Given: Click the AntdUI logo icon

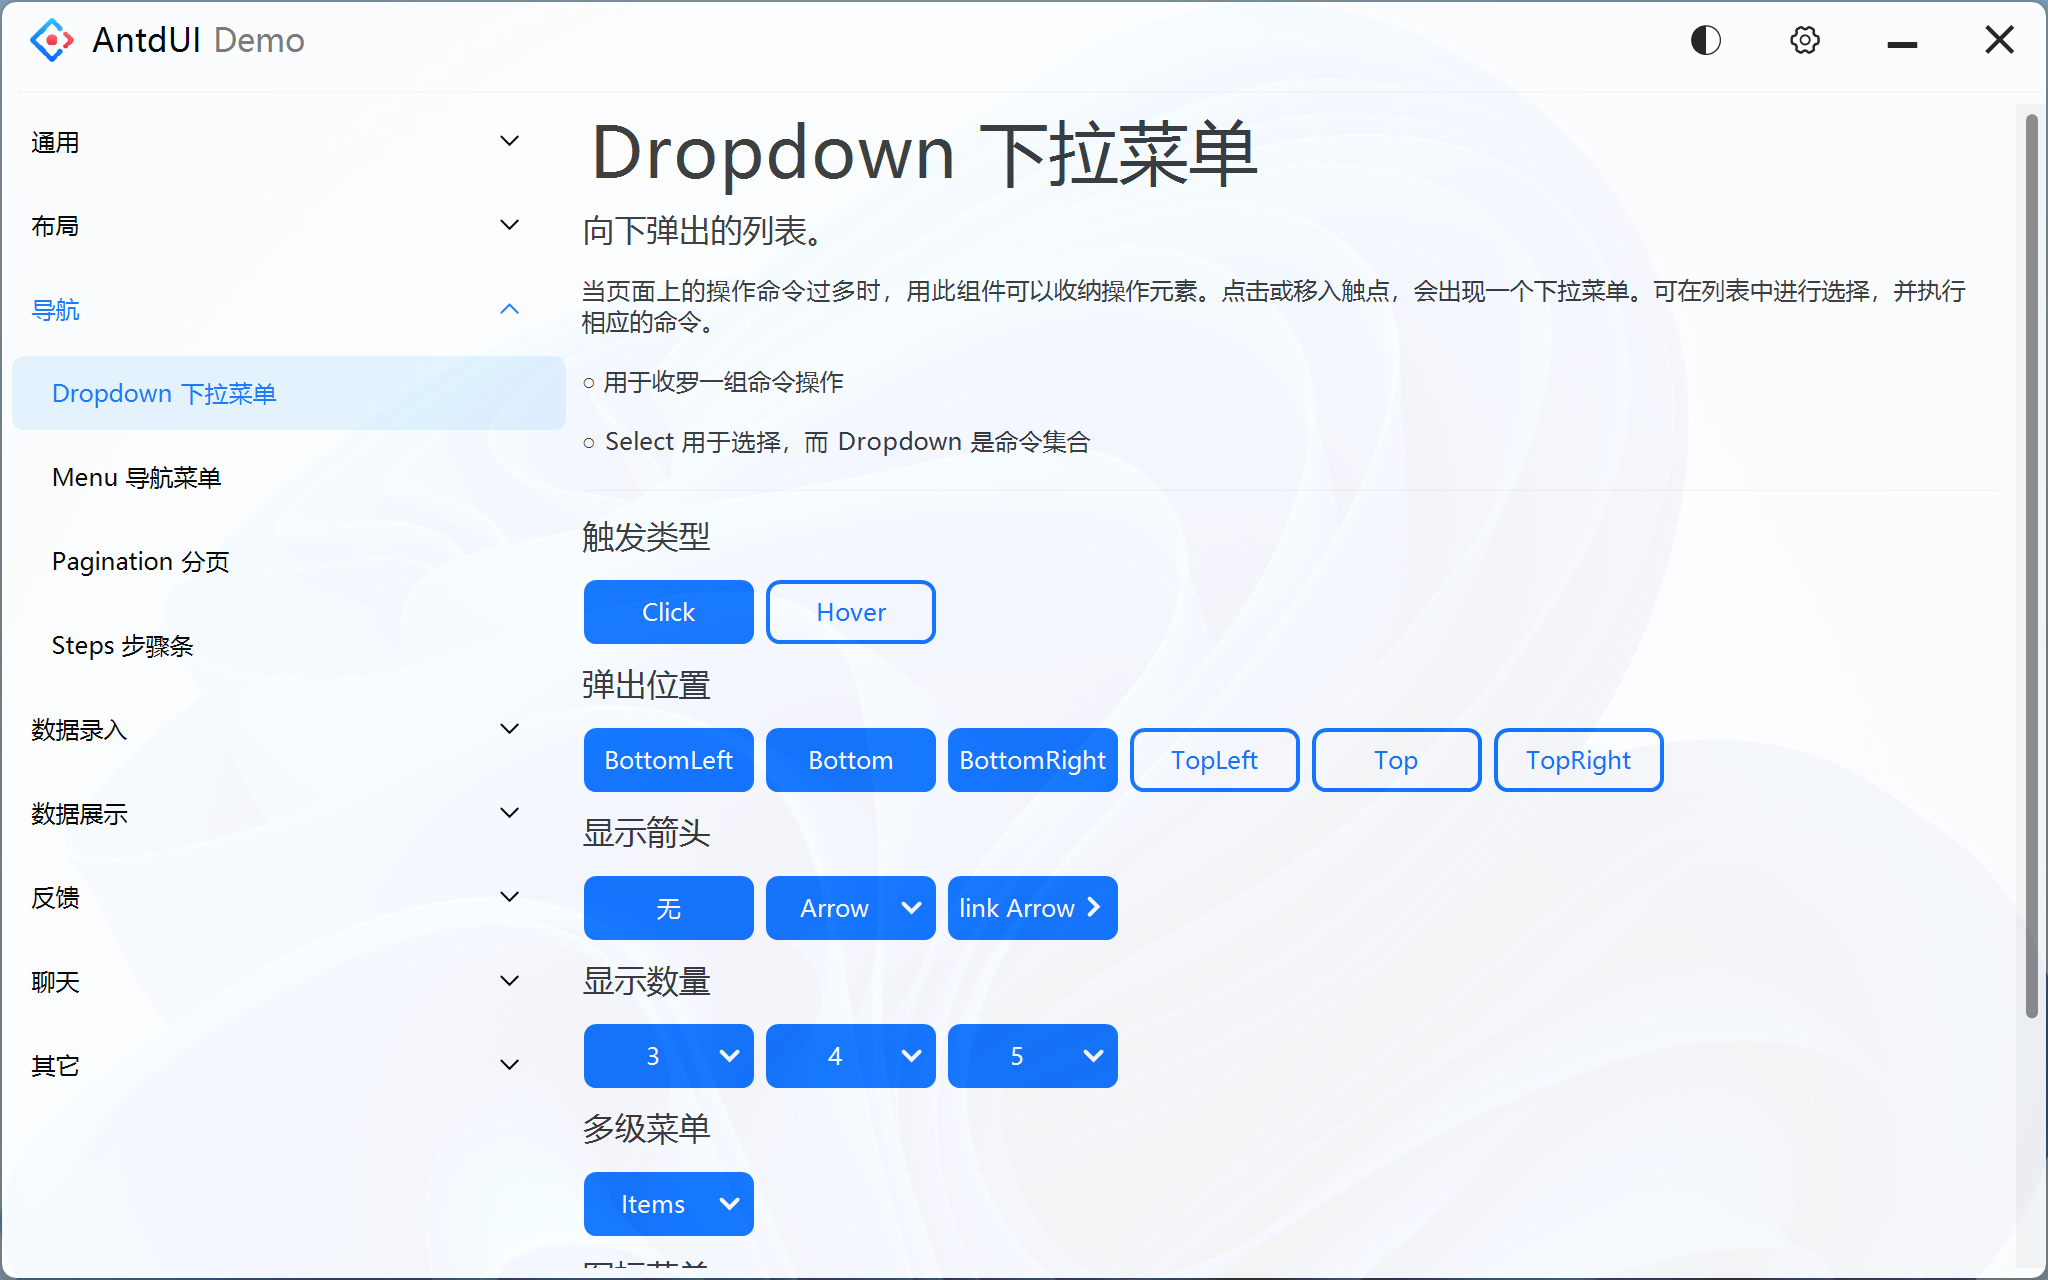Looking at the screenshot, I should (x=52, y=40).
